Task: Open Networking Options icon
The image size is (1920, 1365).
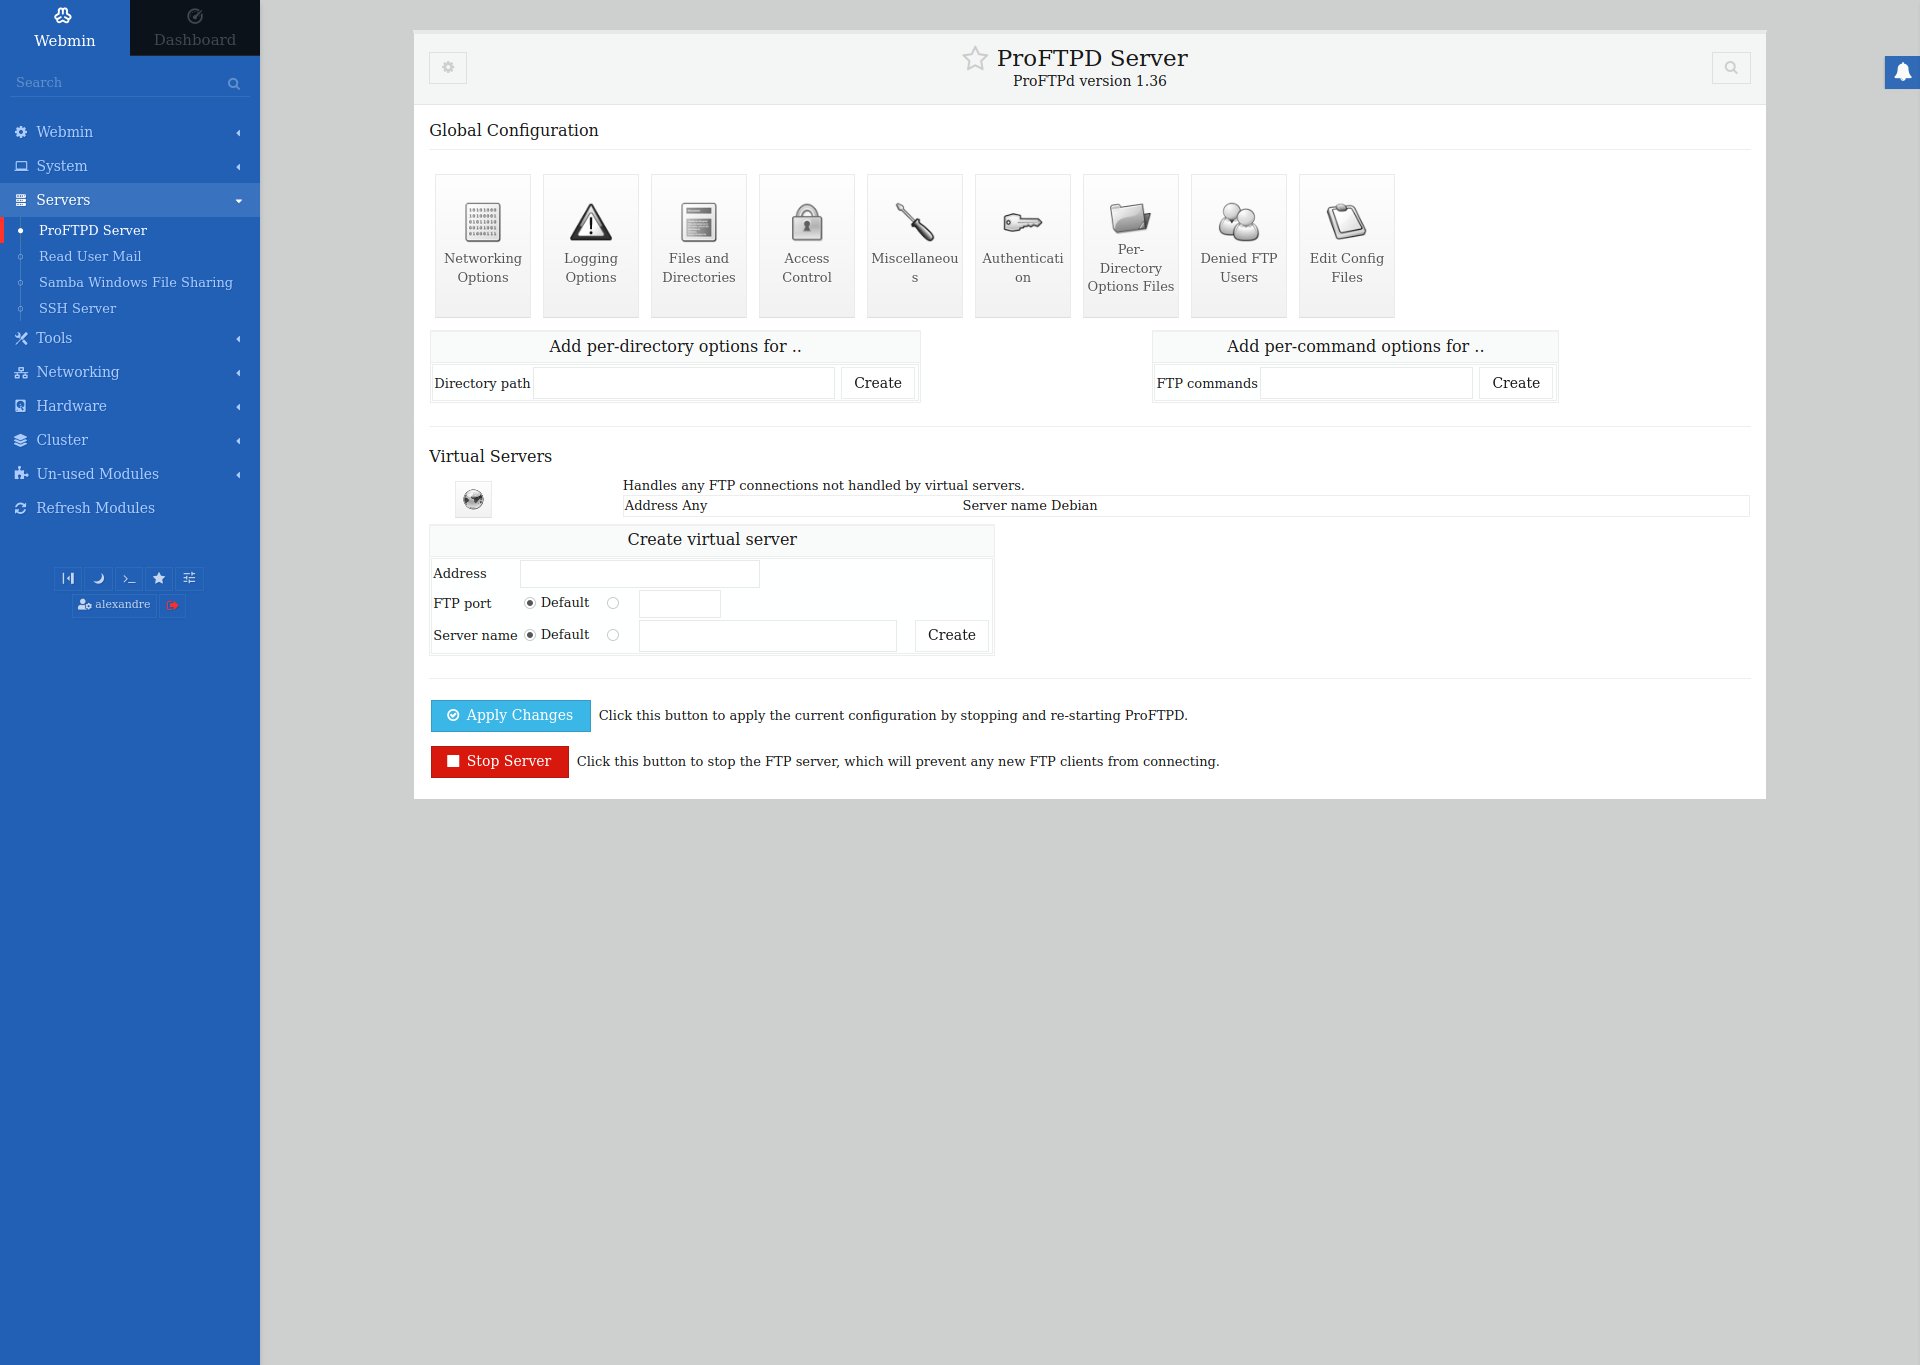Action: (x=483, y=223)
